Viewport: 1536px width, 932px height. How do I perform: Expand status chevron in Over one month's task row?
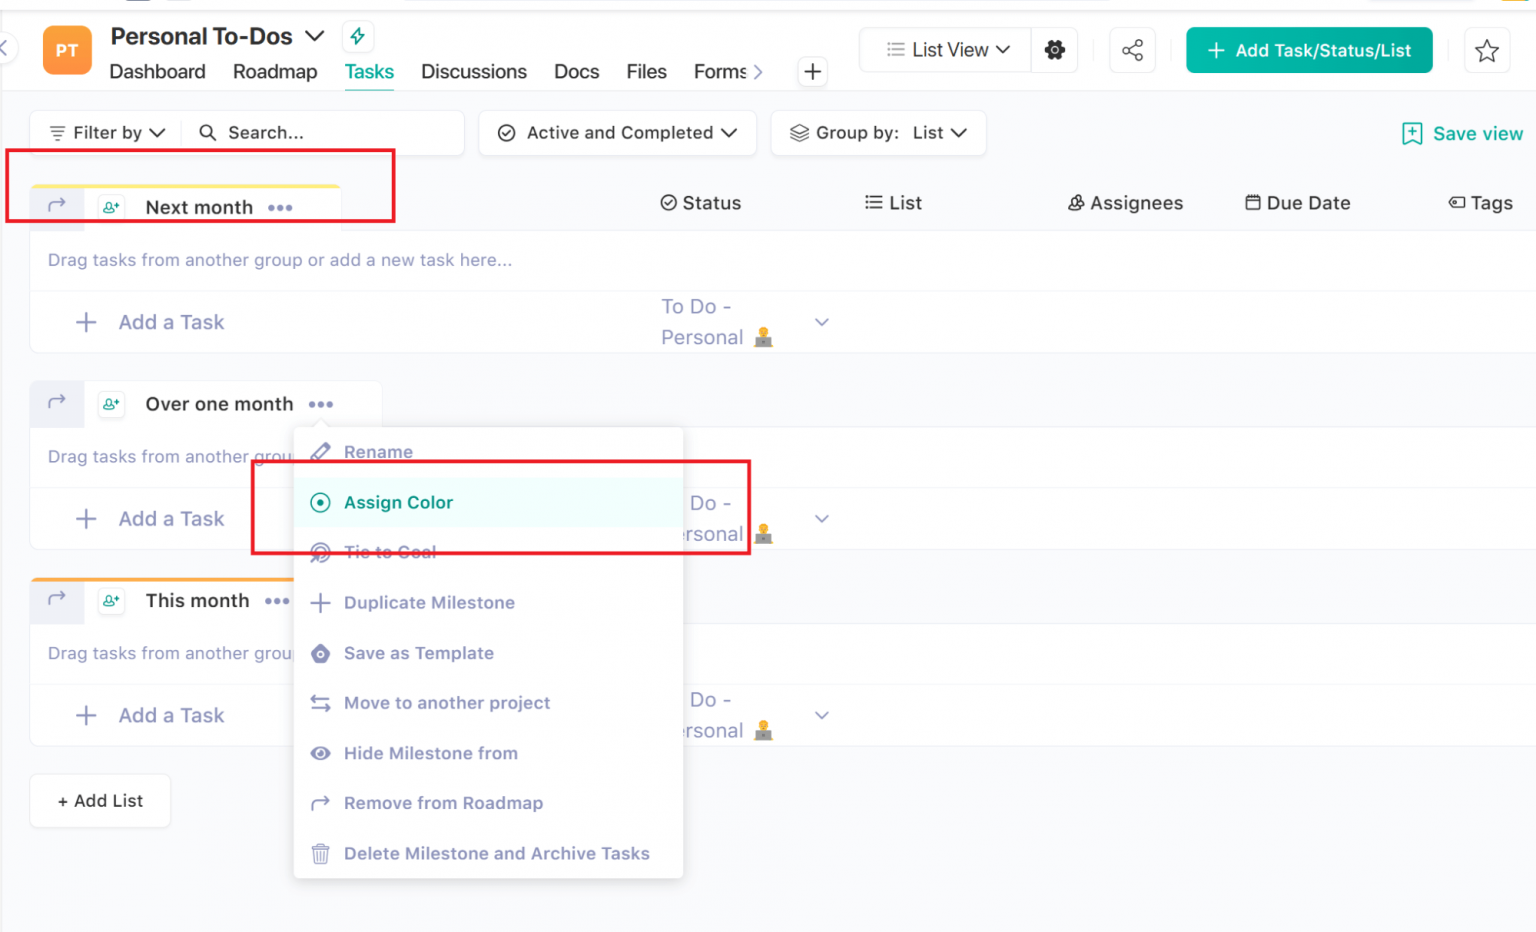(821, 519)
